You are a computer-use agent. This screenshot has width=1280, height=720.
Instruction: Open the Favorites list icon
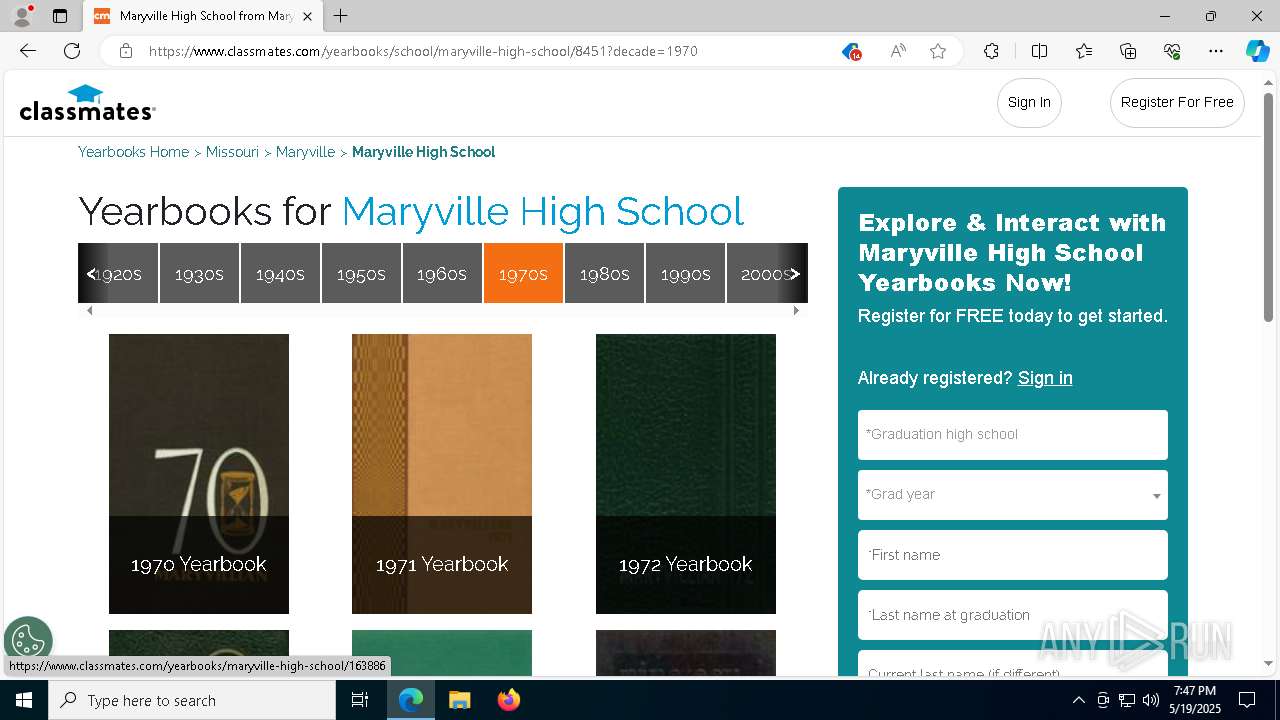(1084, 51)
